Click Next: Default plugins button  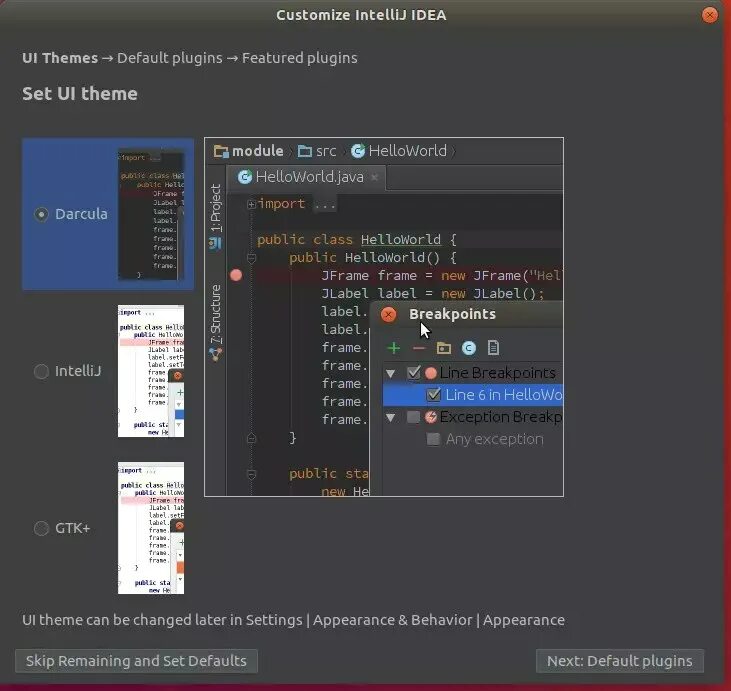coord(620,661)
